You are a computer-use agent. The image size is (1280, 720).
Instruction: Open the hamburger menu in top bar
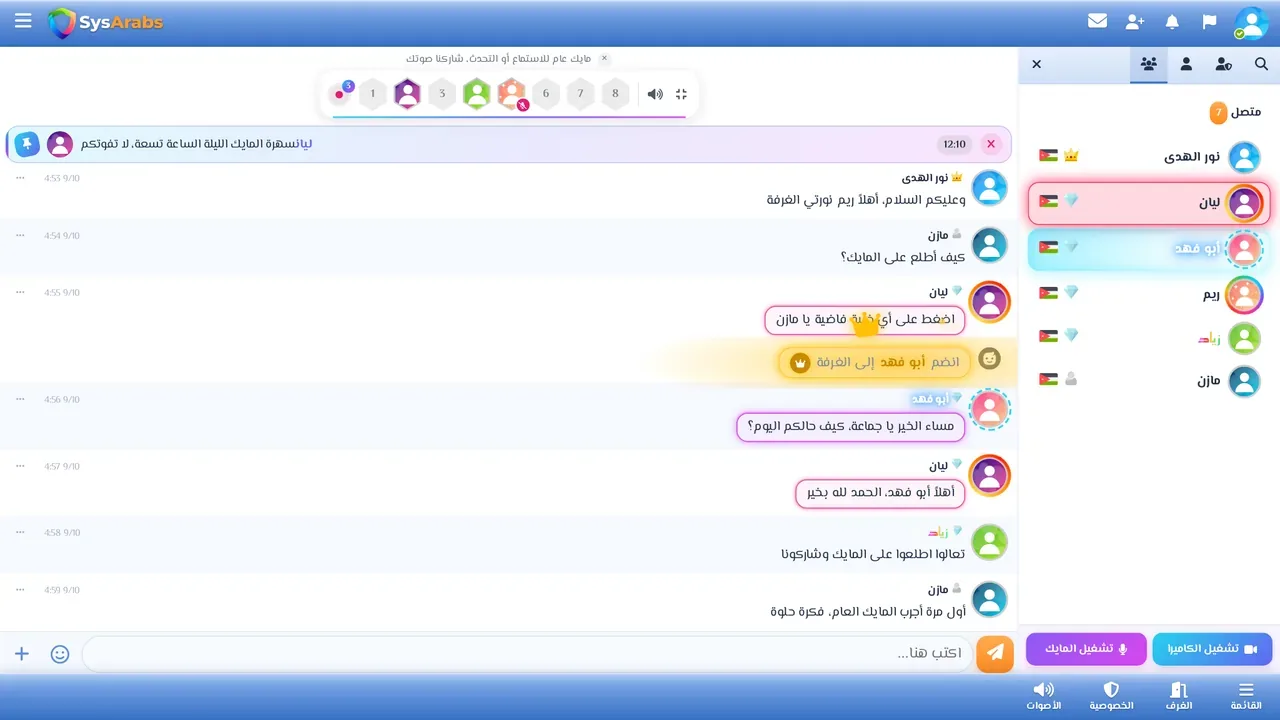(23, 21)
